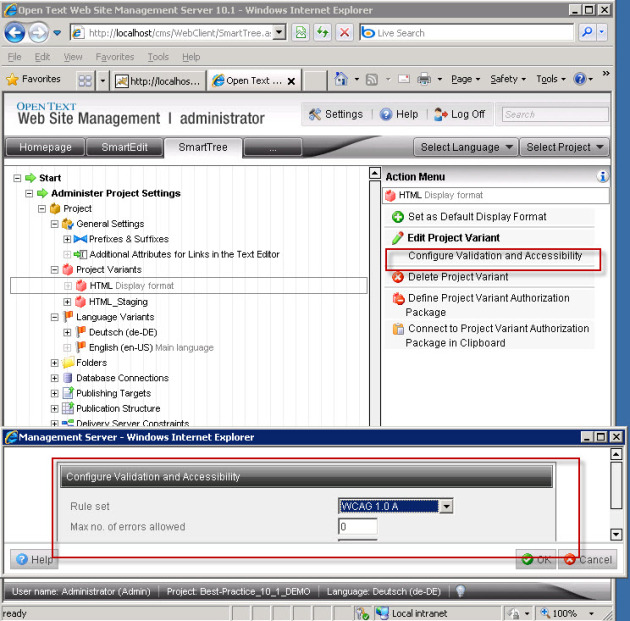Click the OpenText Search field
630x621 pixels.
[555, 114]
